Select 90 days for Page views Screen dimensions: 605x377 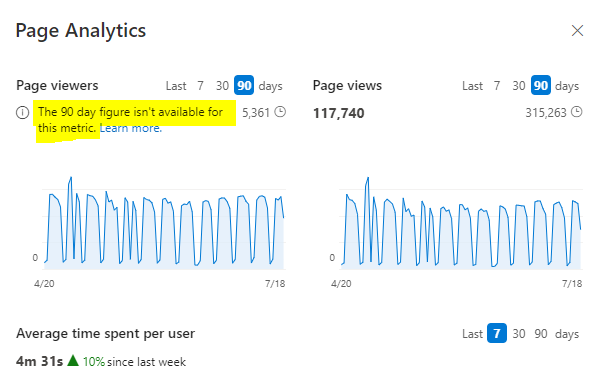point(541,85)
